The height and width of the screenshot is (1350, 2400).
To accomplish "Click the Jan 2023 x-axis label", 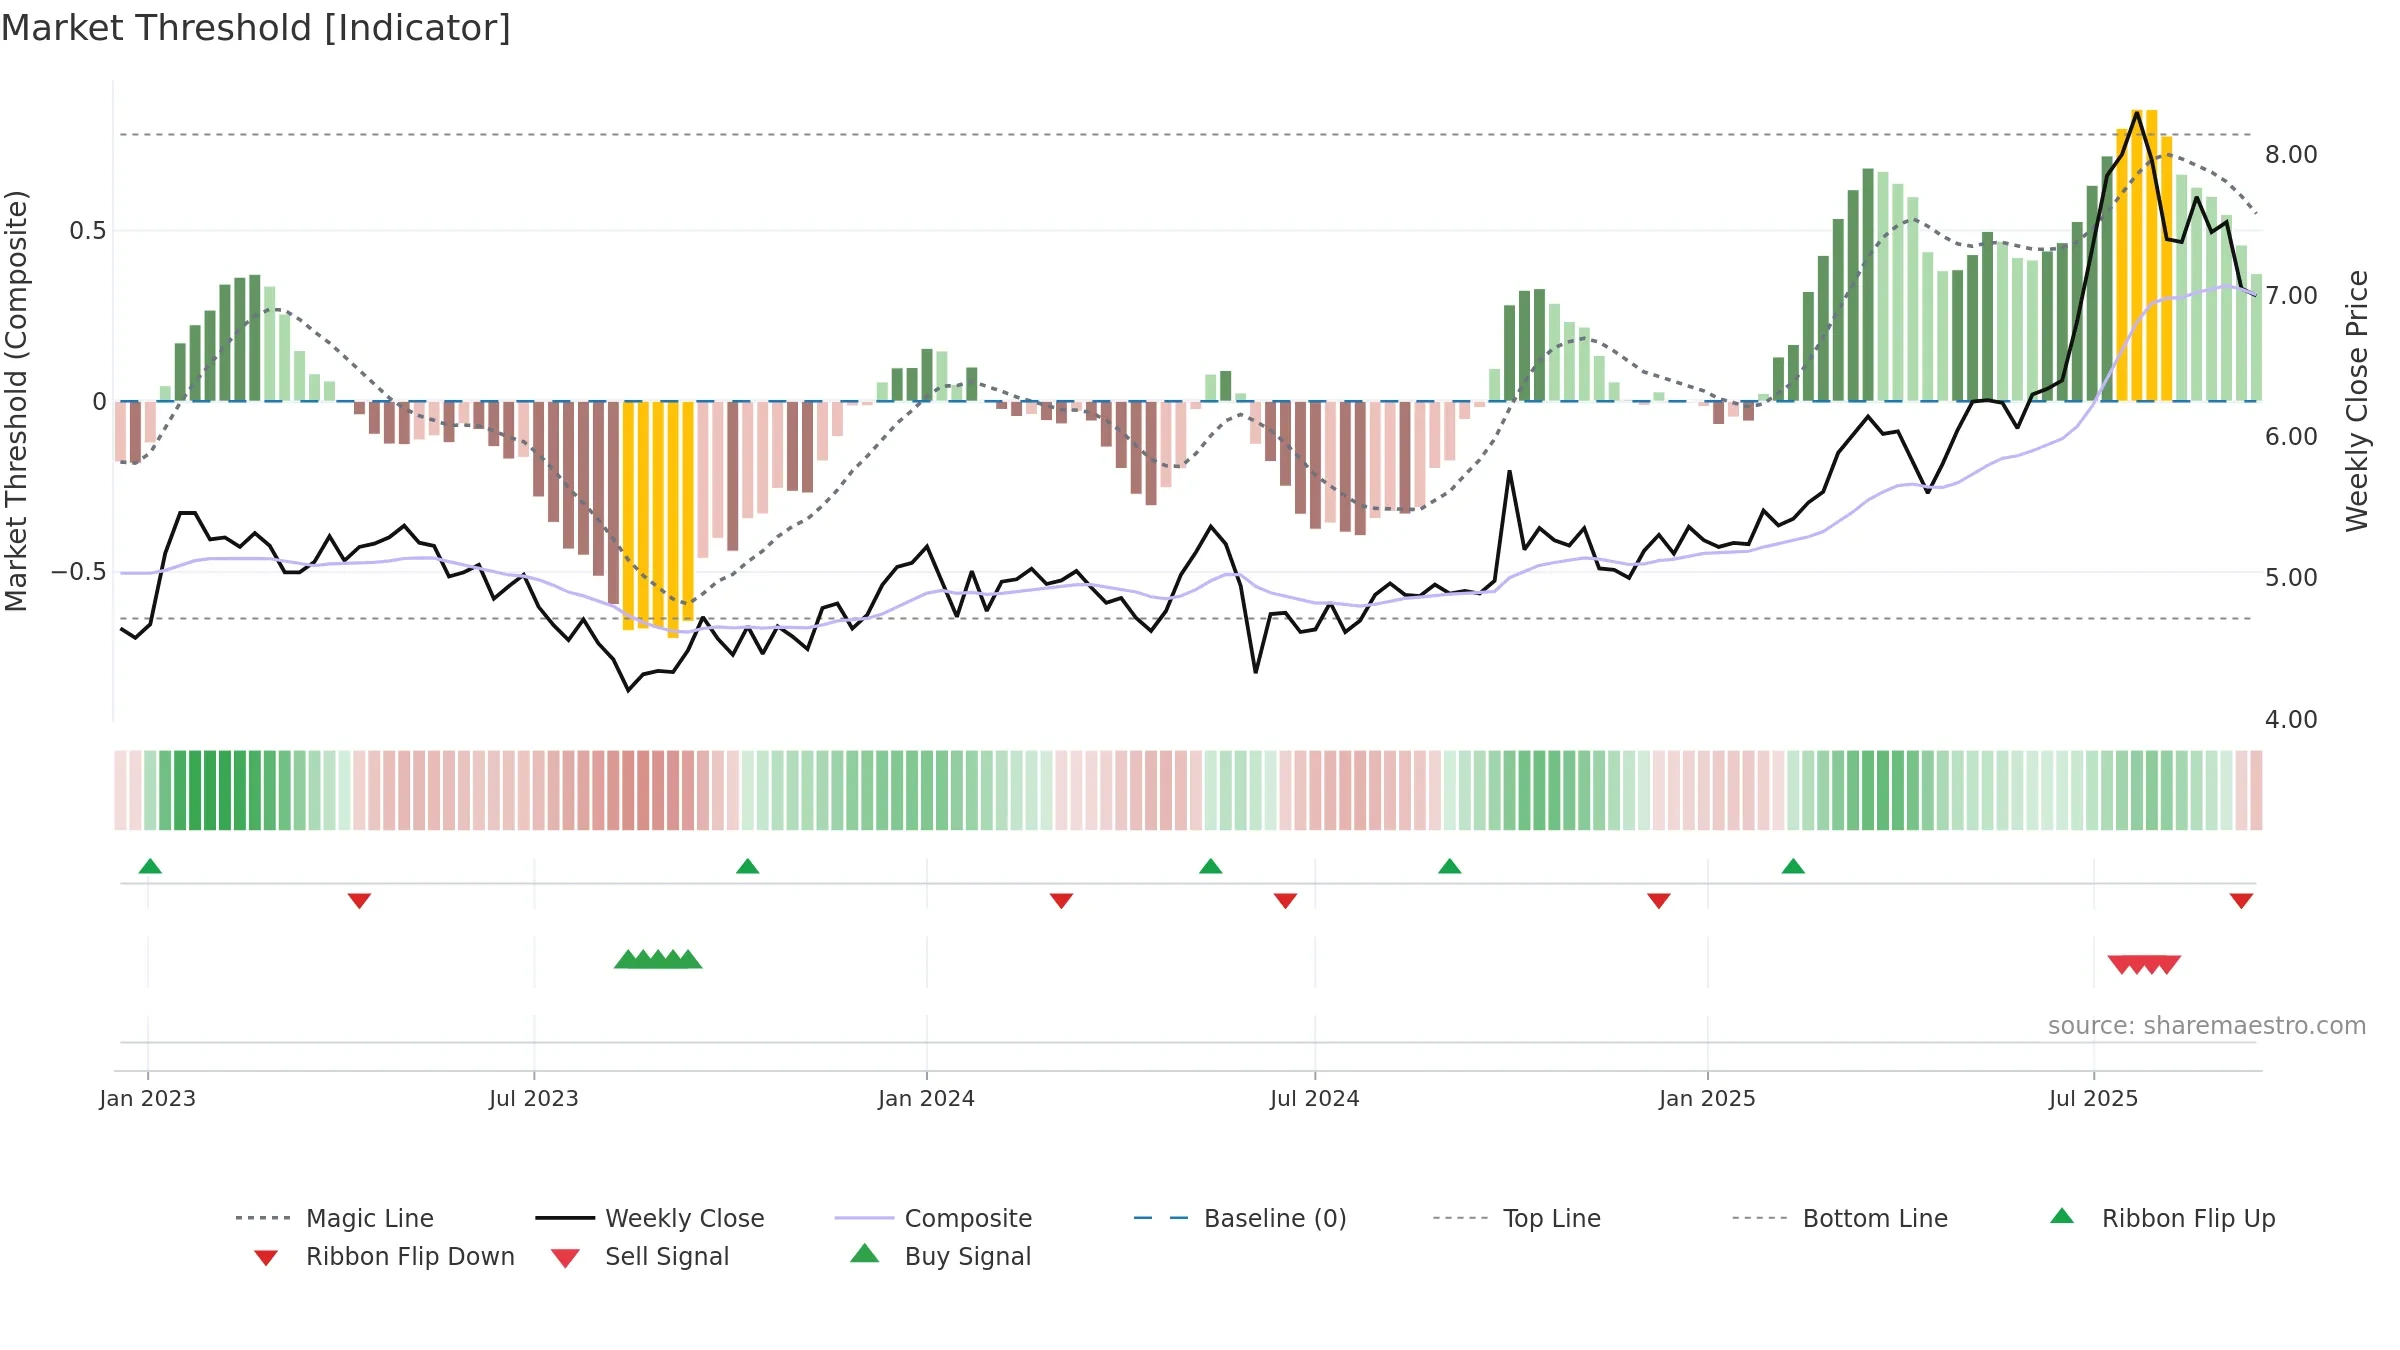I will (x=148, y=1098).
